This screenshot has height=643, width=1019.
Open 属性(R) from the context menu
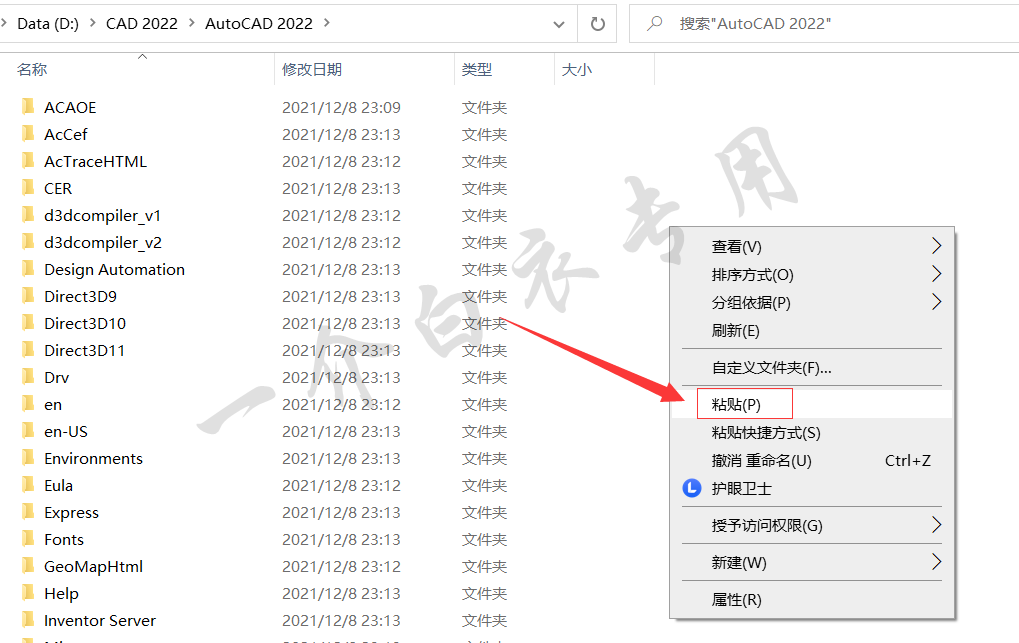812,599
